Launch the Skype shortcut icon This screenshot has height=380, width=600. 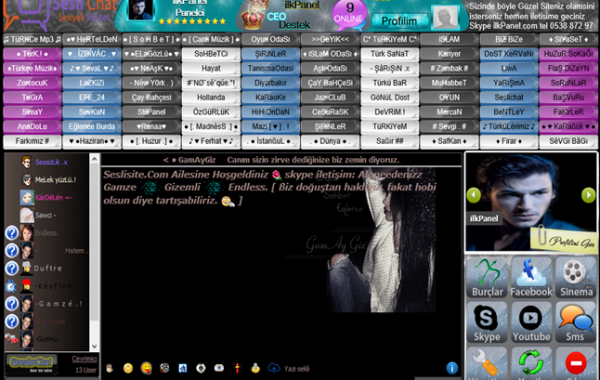pos(487,322)
